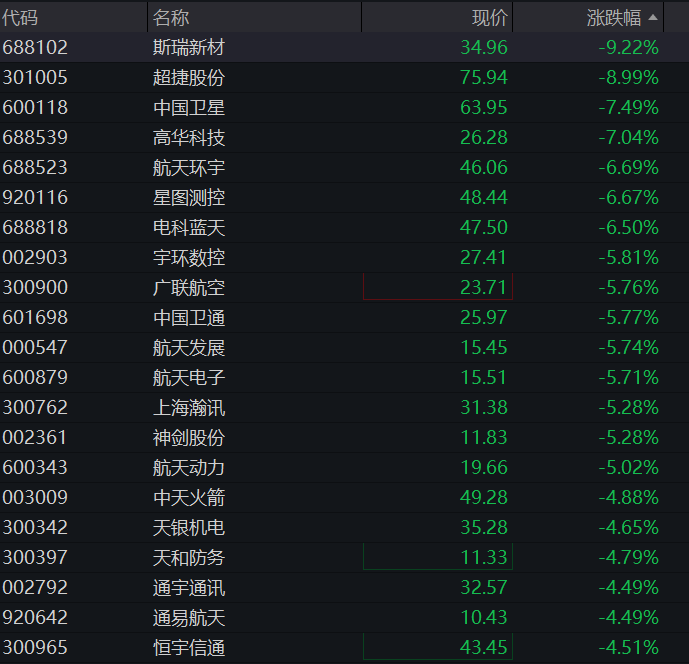Select the 中国卫星 stock name
689x664 pixels.
tap(189, 107)
